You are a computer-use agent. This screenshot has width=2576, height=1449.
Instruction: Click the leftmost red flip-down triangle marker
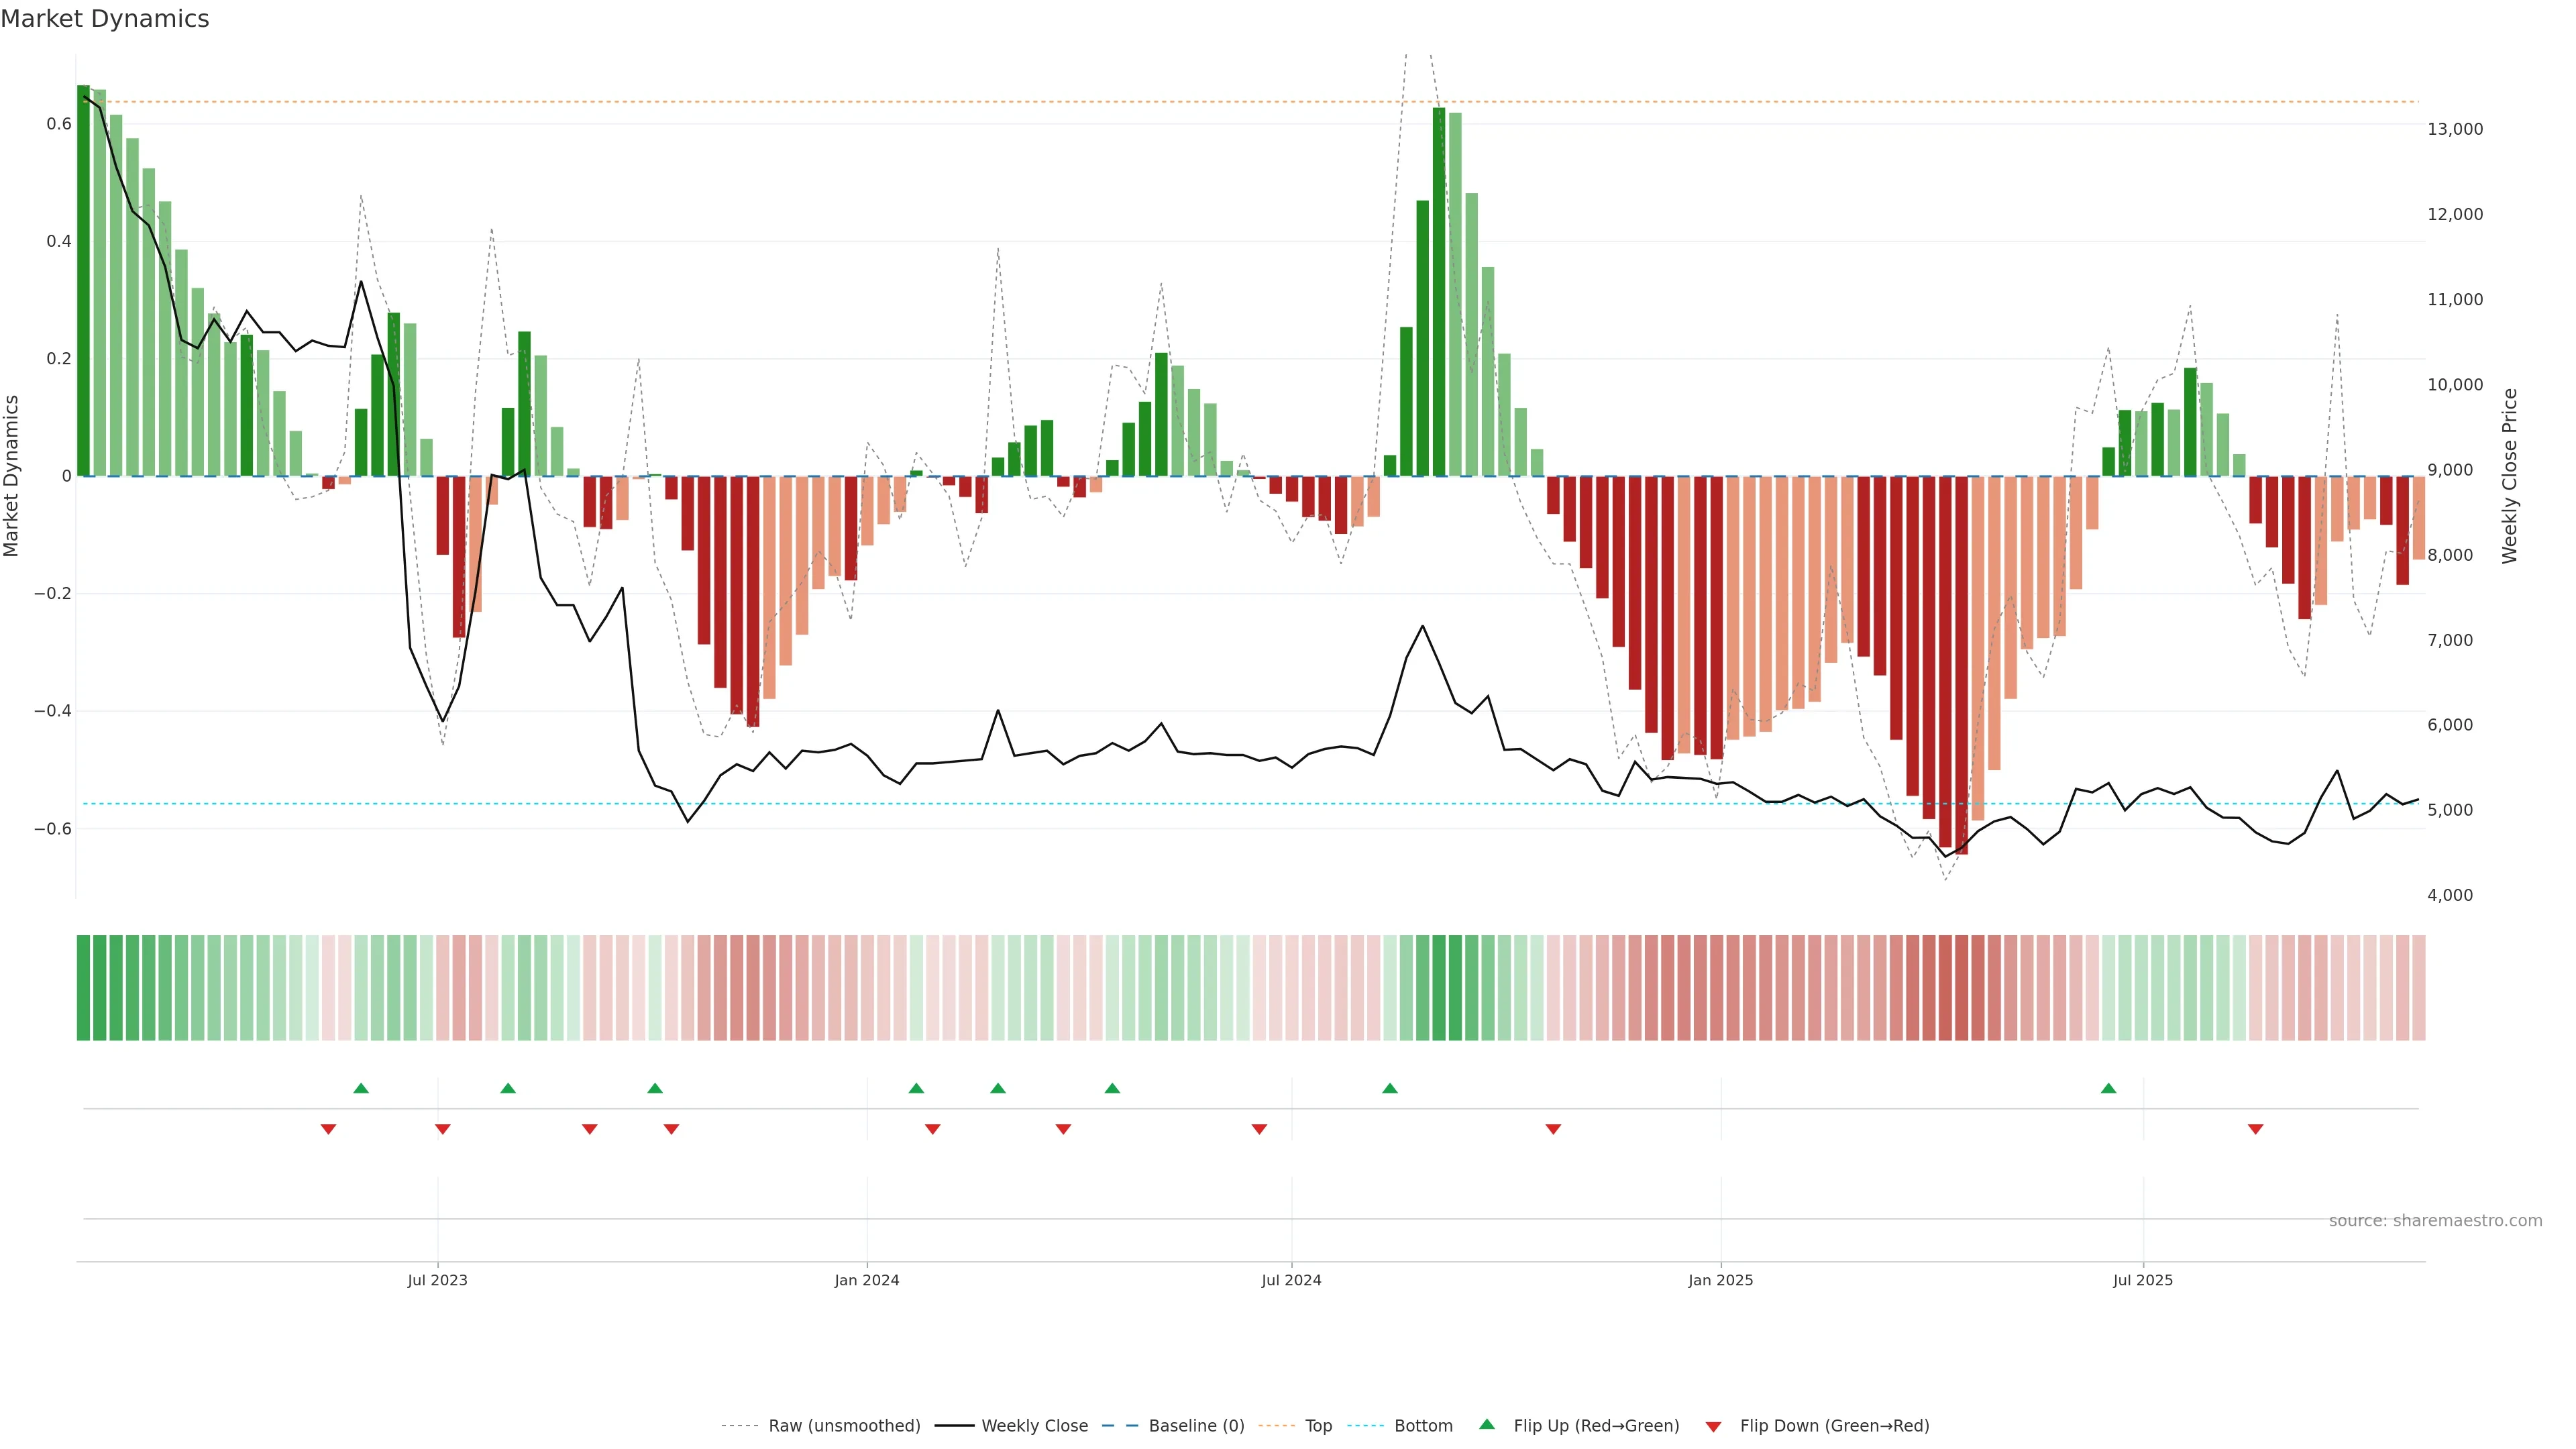328,1129
